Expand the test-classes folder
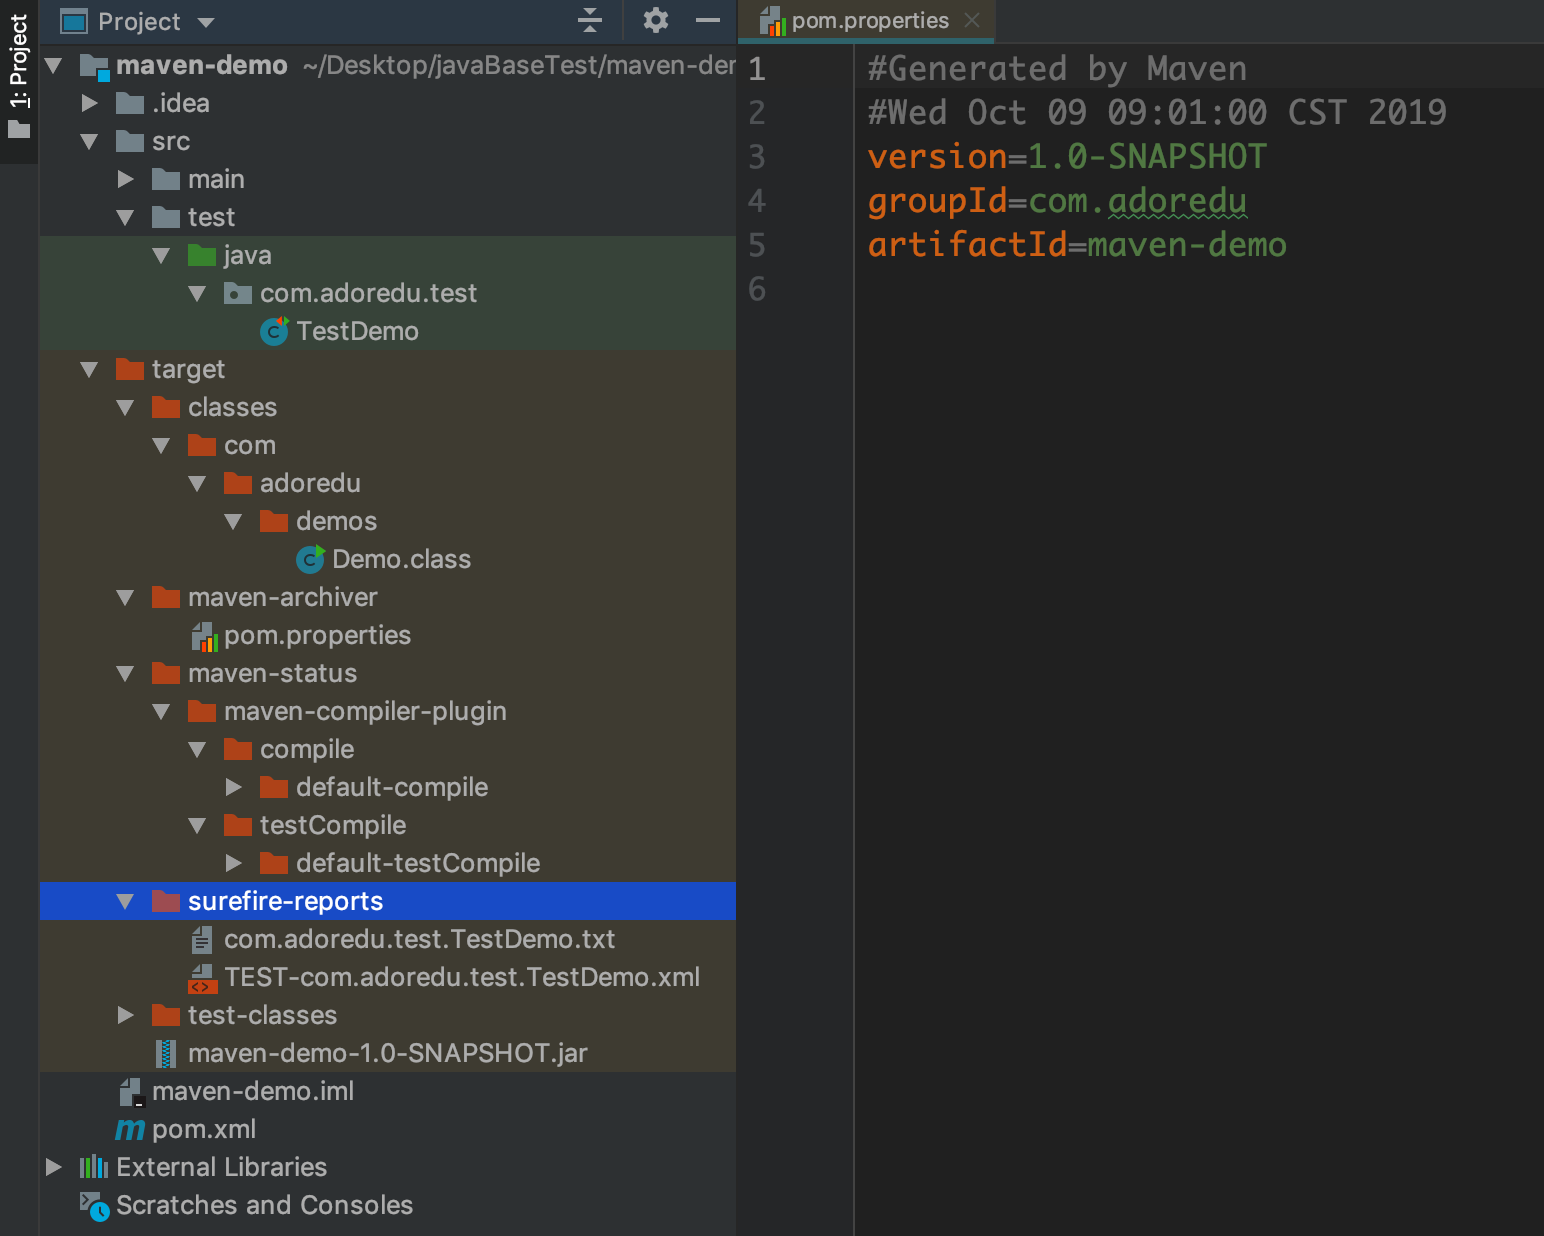Viewport: 1544px width, 1236px height. (x=125, y=1015)
